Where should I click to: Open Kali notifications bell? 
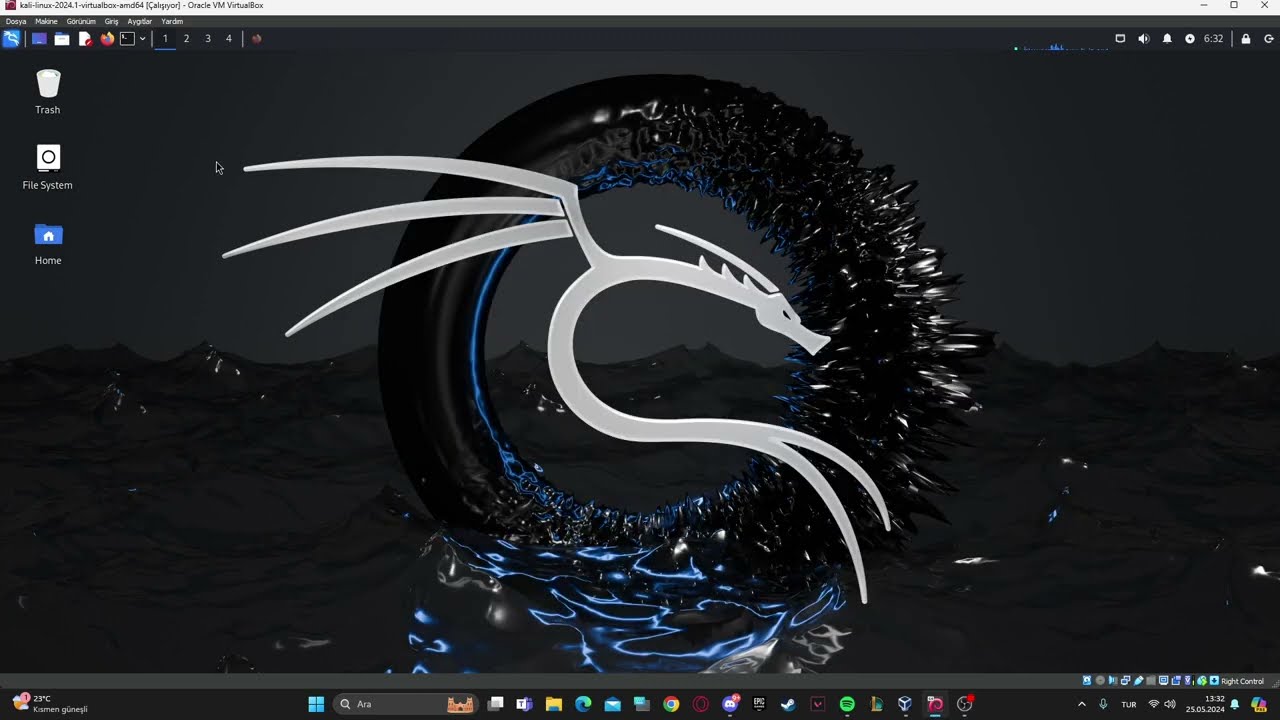click(1167, 39)
